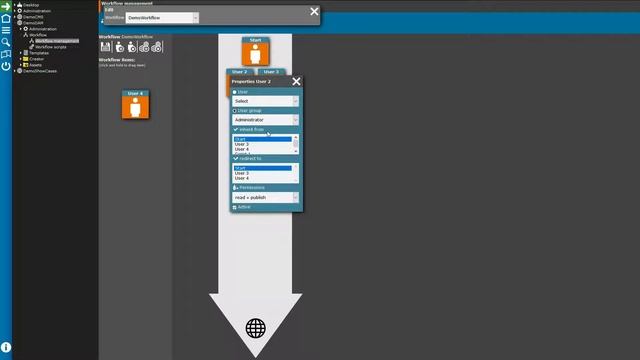Open the search magnifier icon
Image resolution: width=640 pixels, height=360 pixels.
[x=6, y=42]
